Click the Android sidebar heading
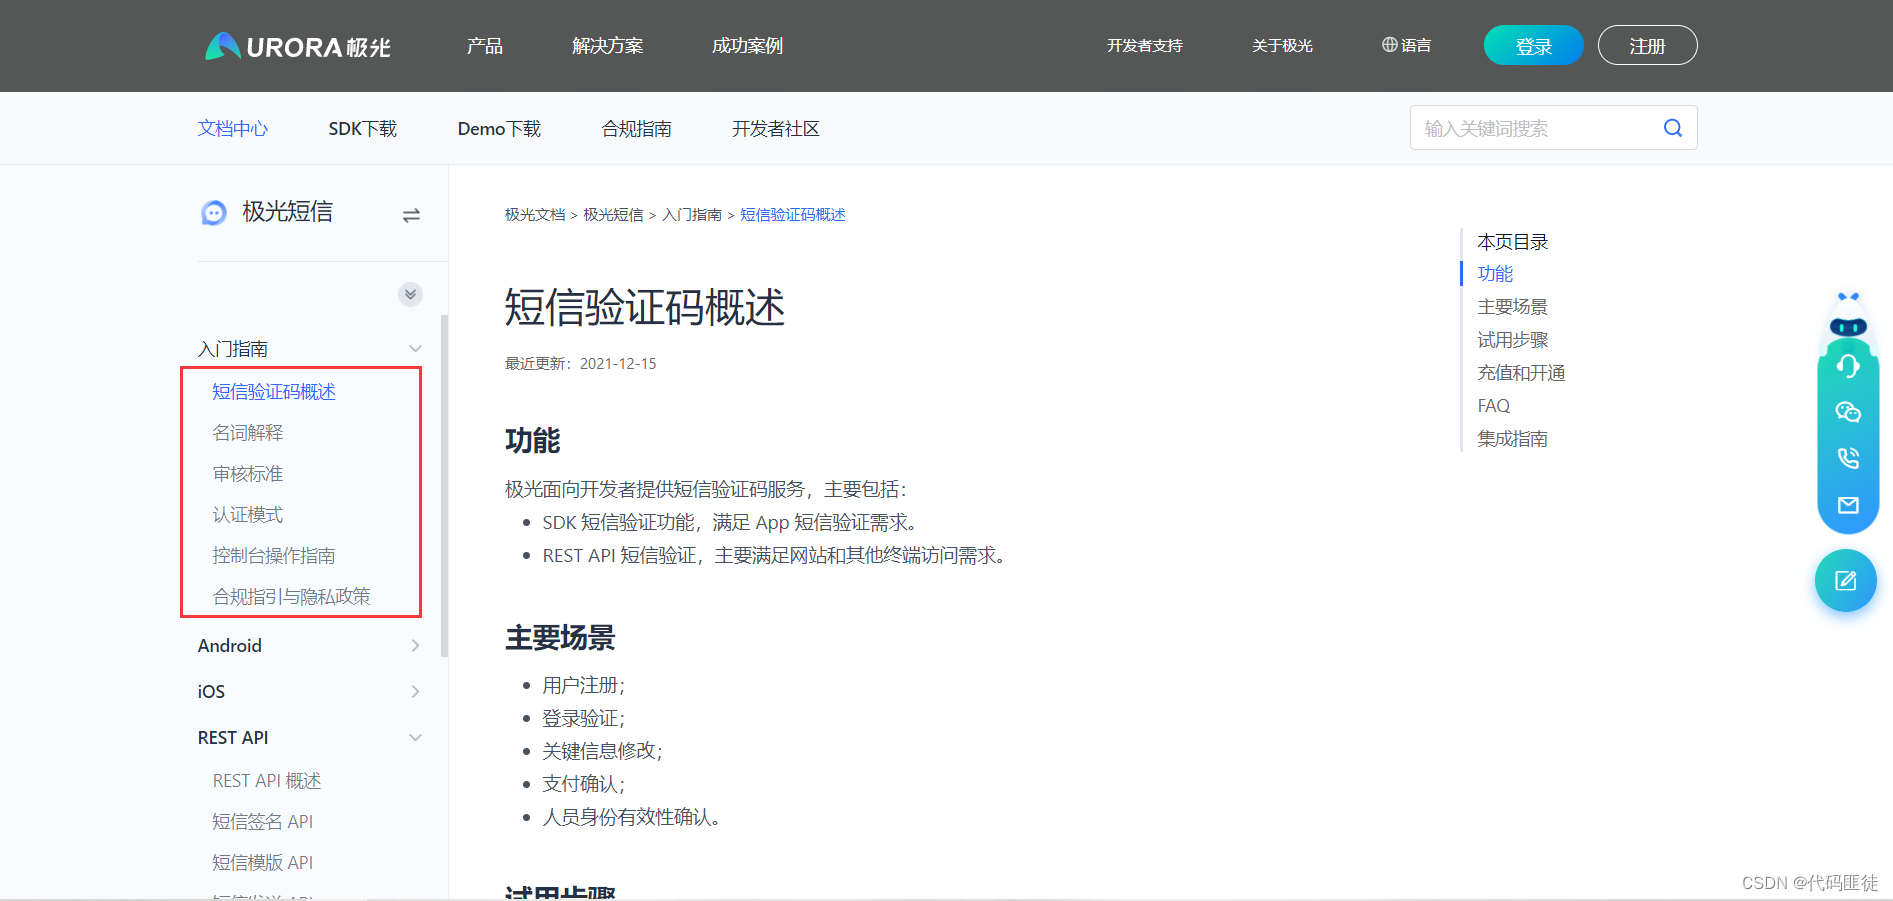1893x901 pixels. 230,646
